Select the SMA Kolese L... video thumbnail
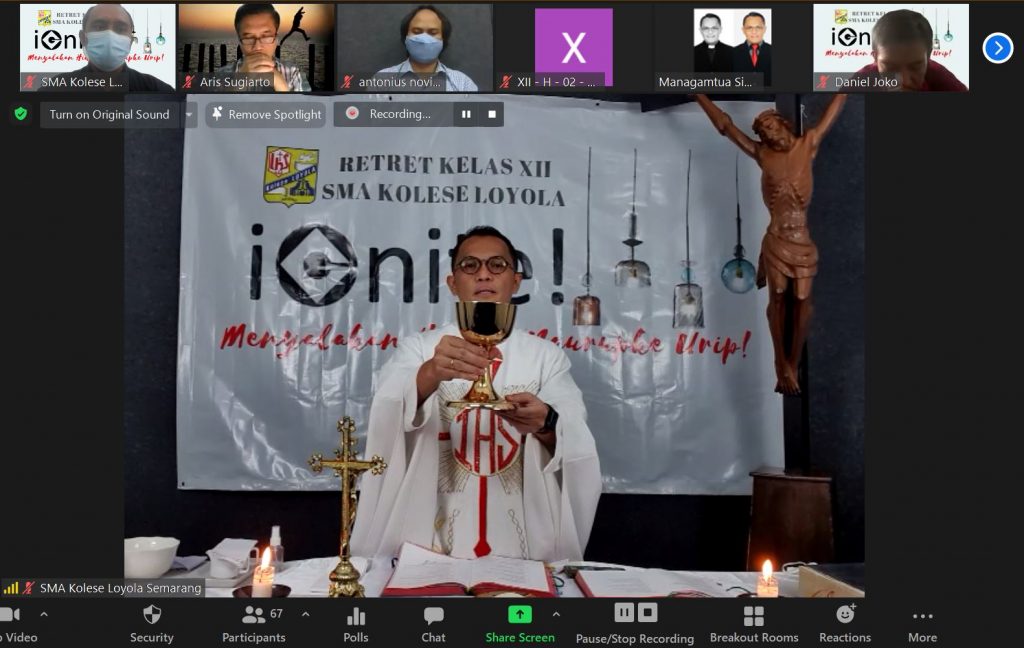The image size is (1024, 648). click(x=97, y=47)
